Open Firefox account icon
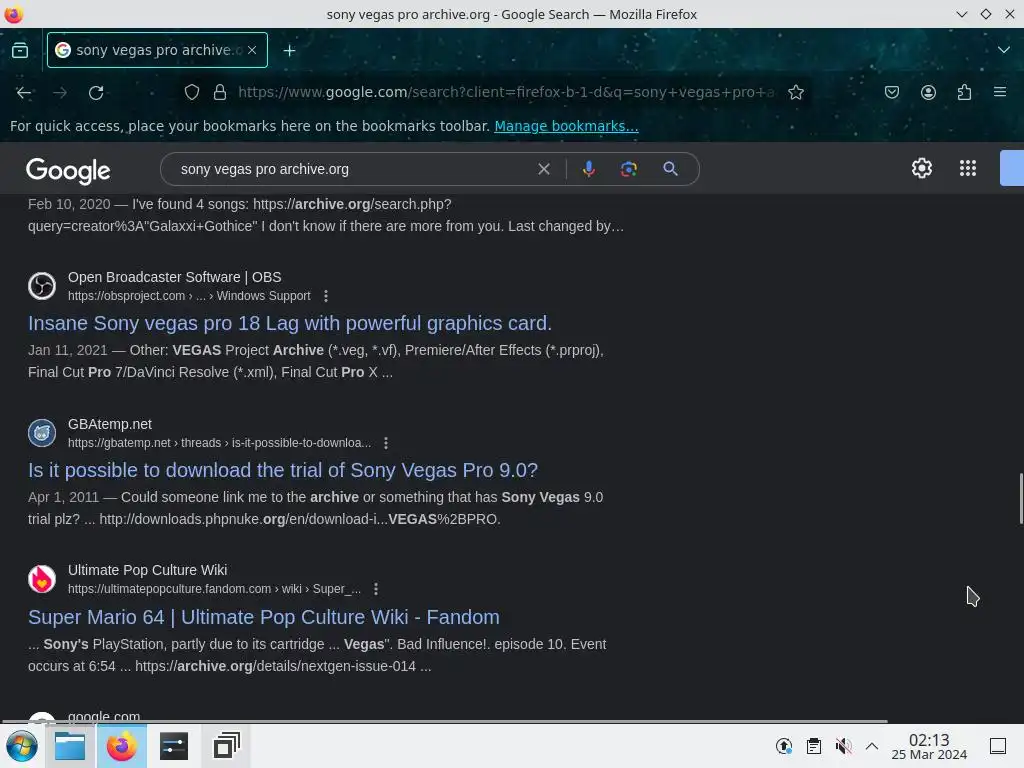 pyautogui.click(x=928, y=92)
